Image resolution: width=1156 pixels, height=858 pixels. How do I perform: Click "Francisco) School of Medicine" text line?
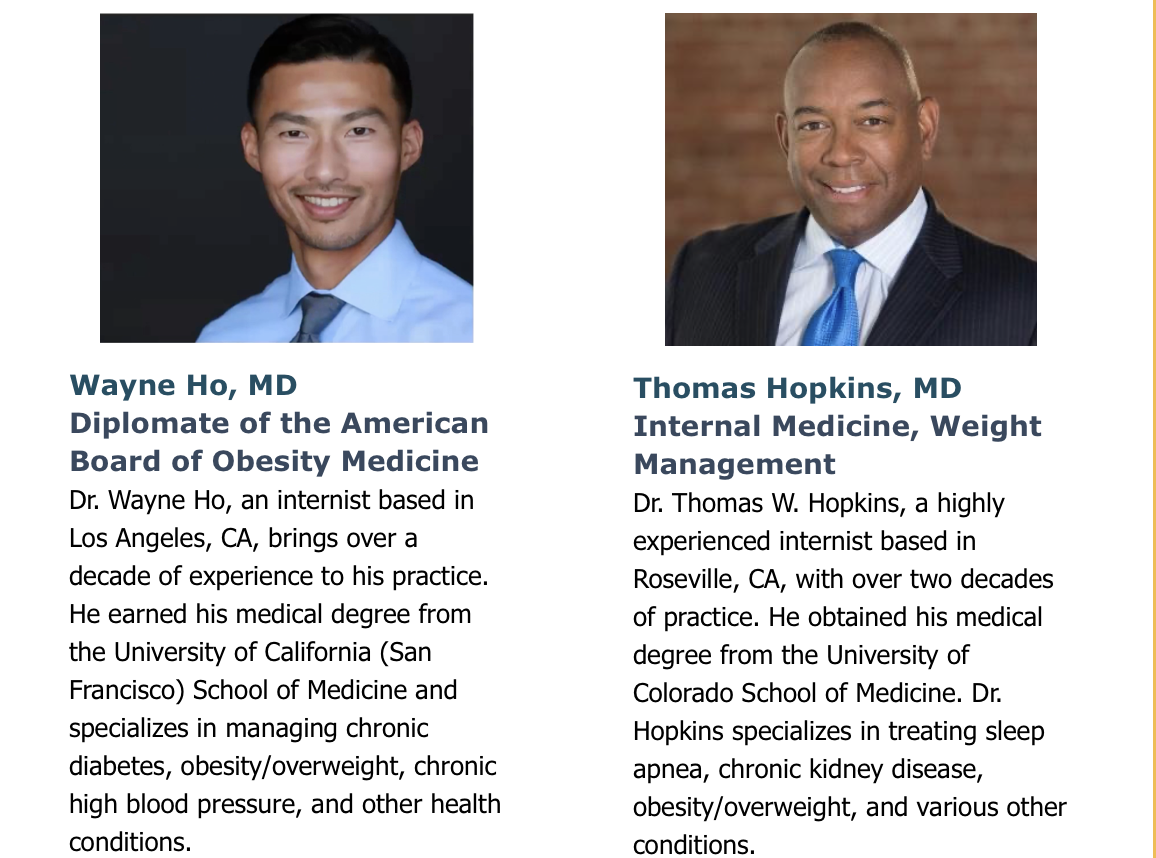pos(263,690)
